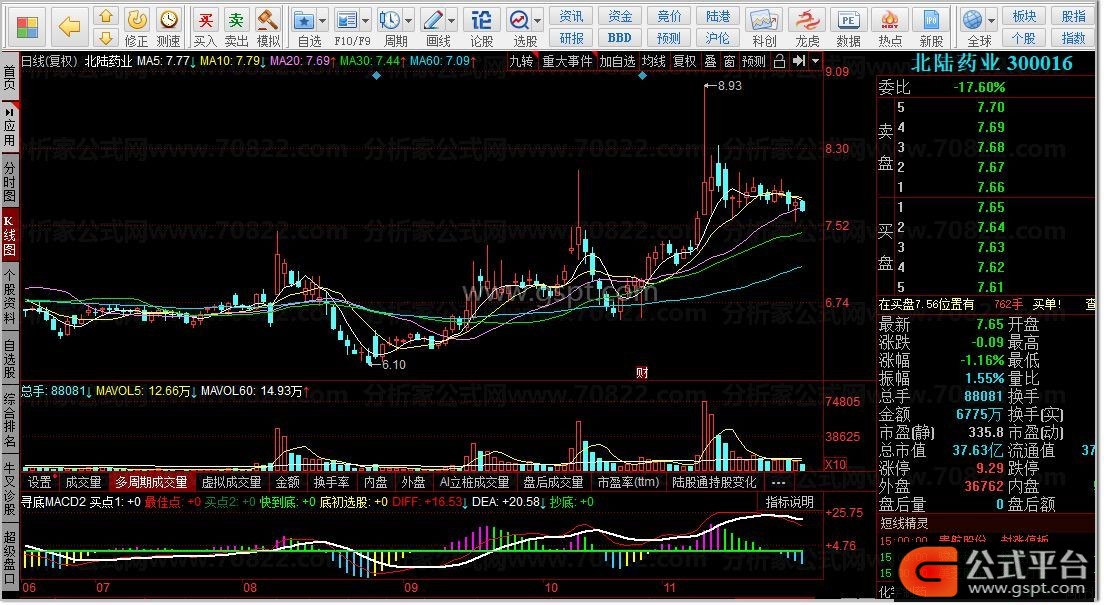
Task: Expand the 周期 period dropdown arrow
Action: (409, 20)
